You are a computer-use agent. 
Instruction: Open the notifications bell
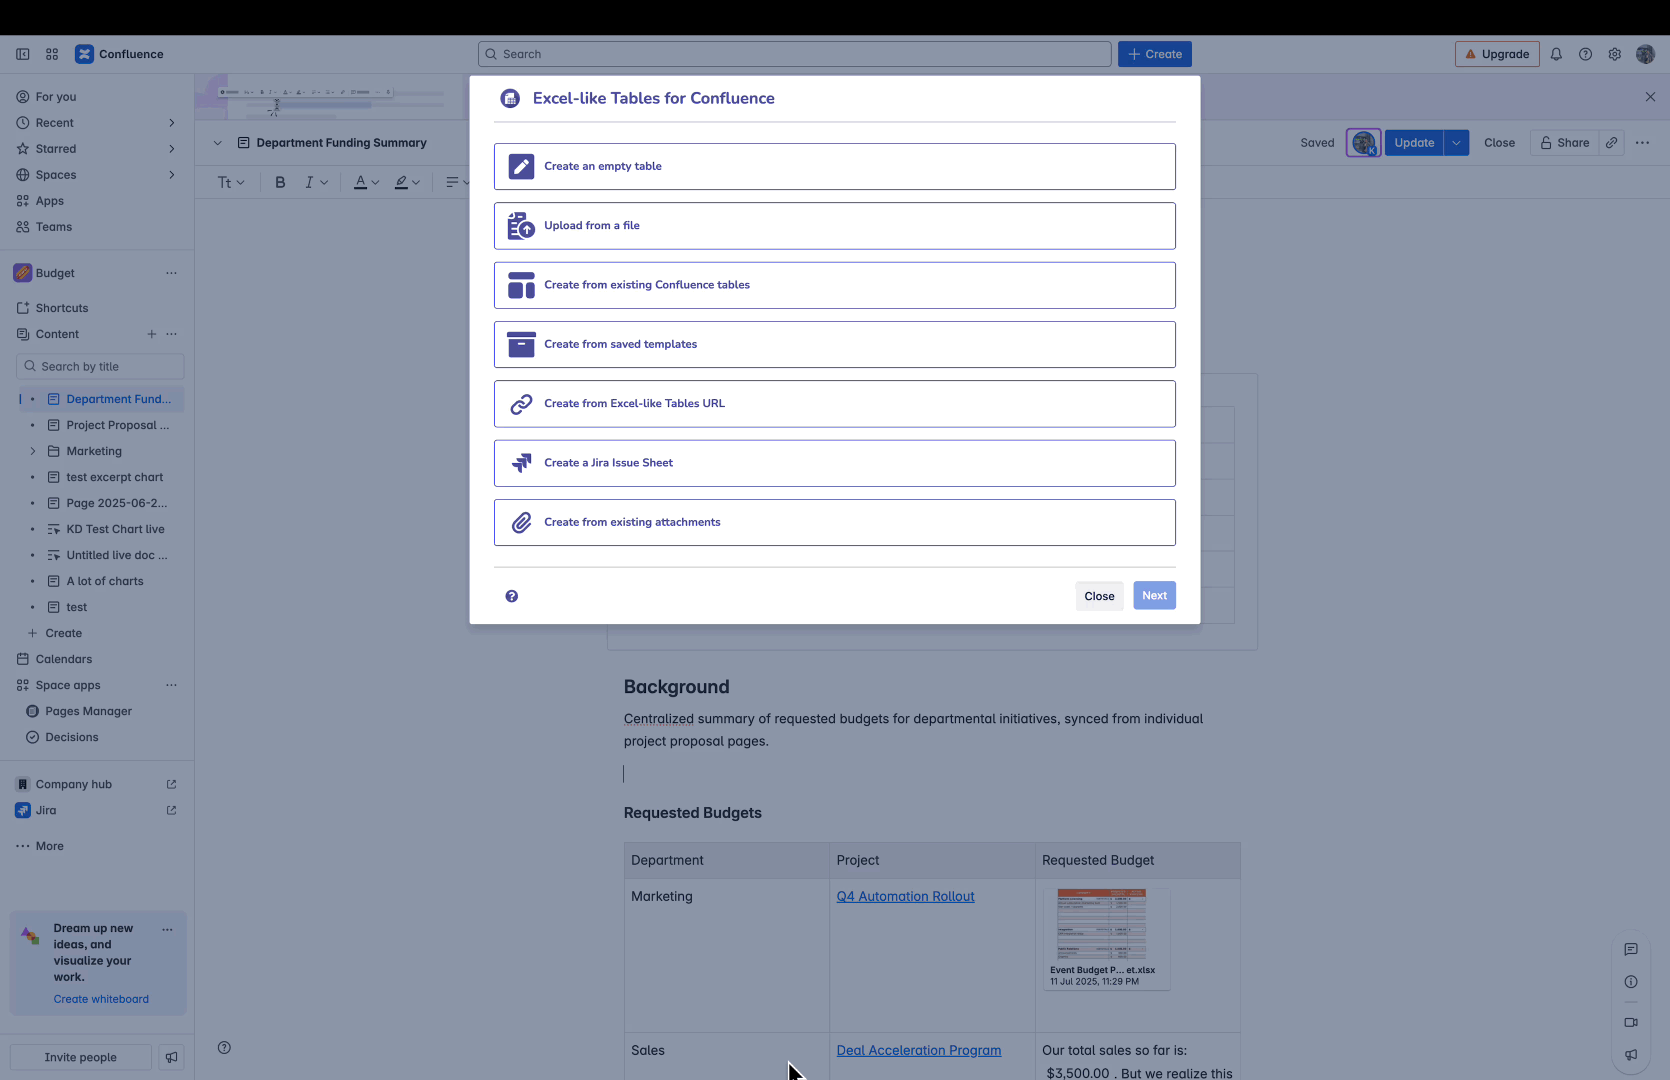click(x=1556, y=54)
